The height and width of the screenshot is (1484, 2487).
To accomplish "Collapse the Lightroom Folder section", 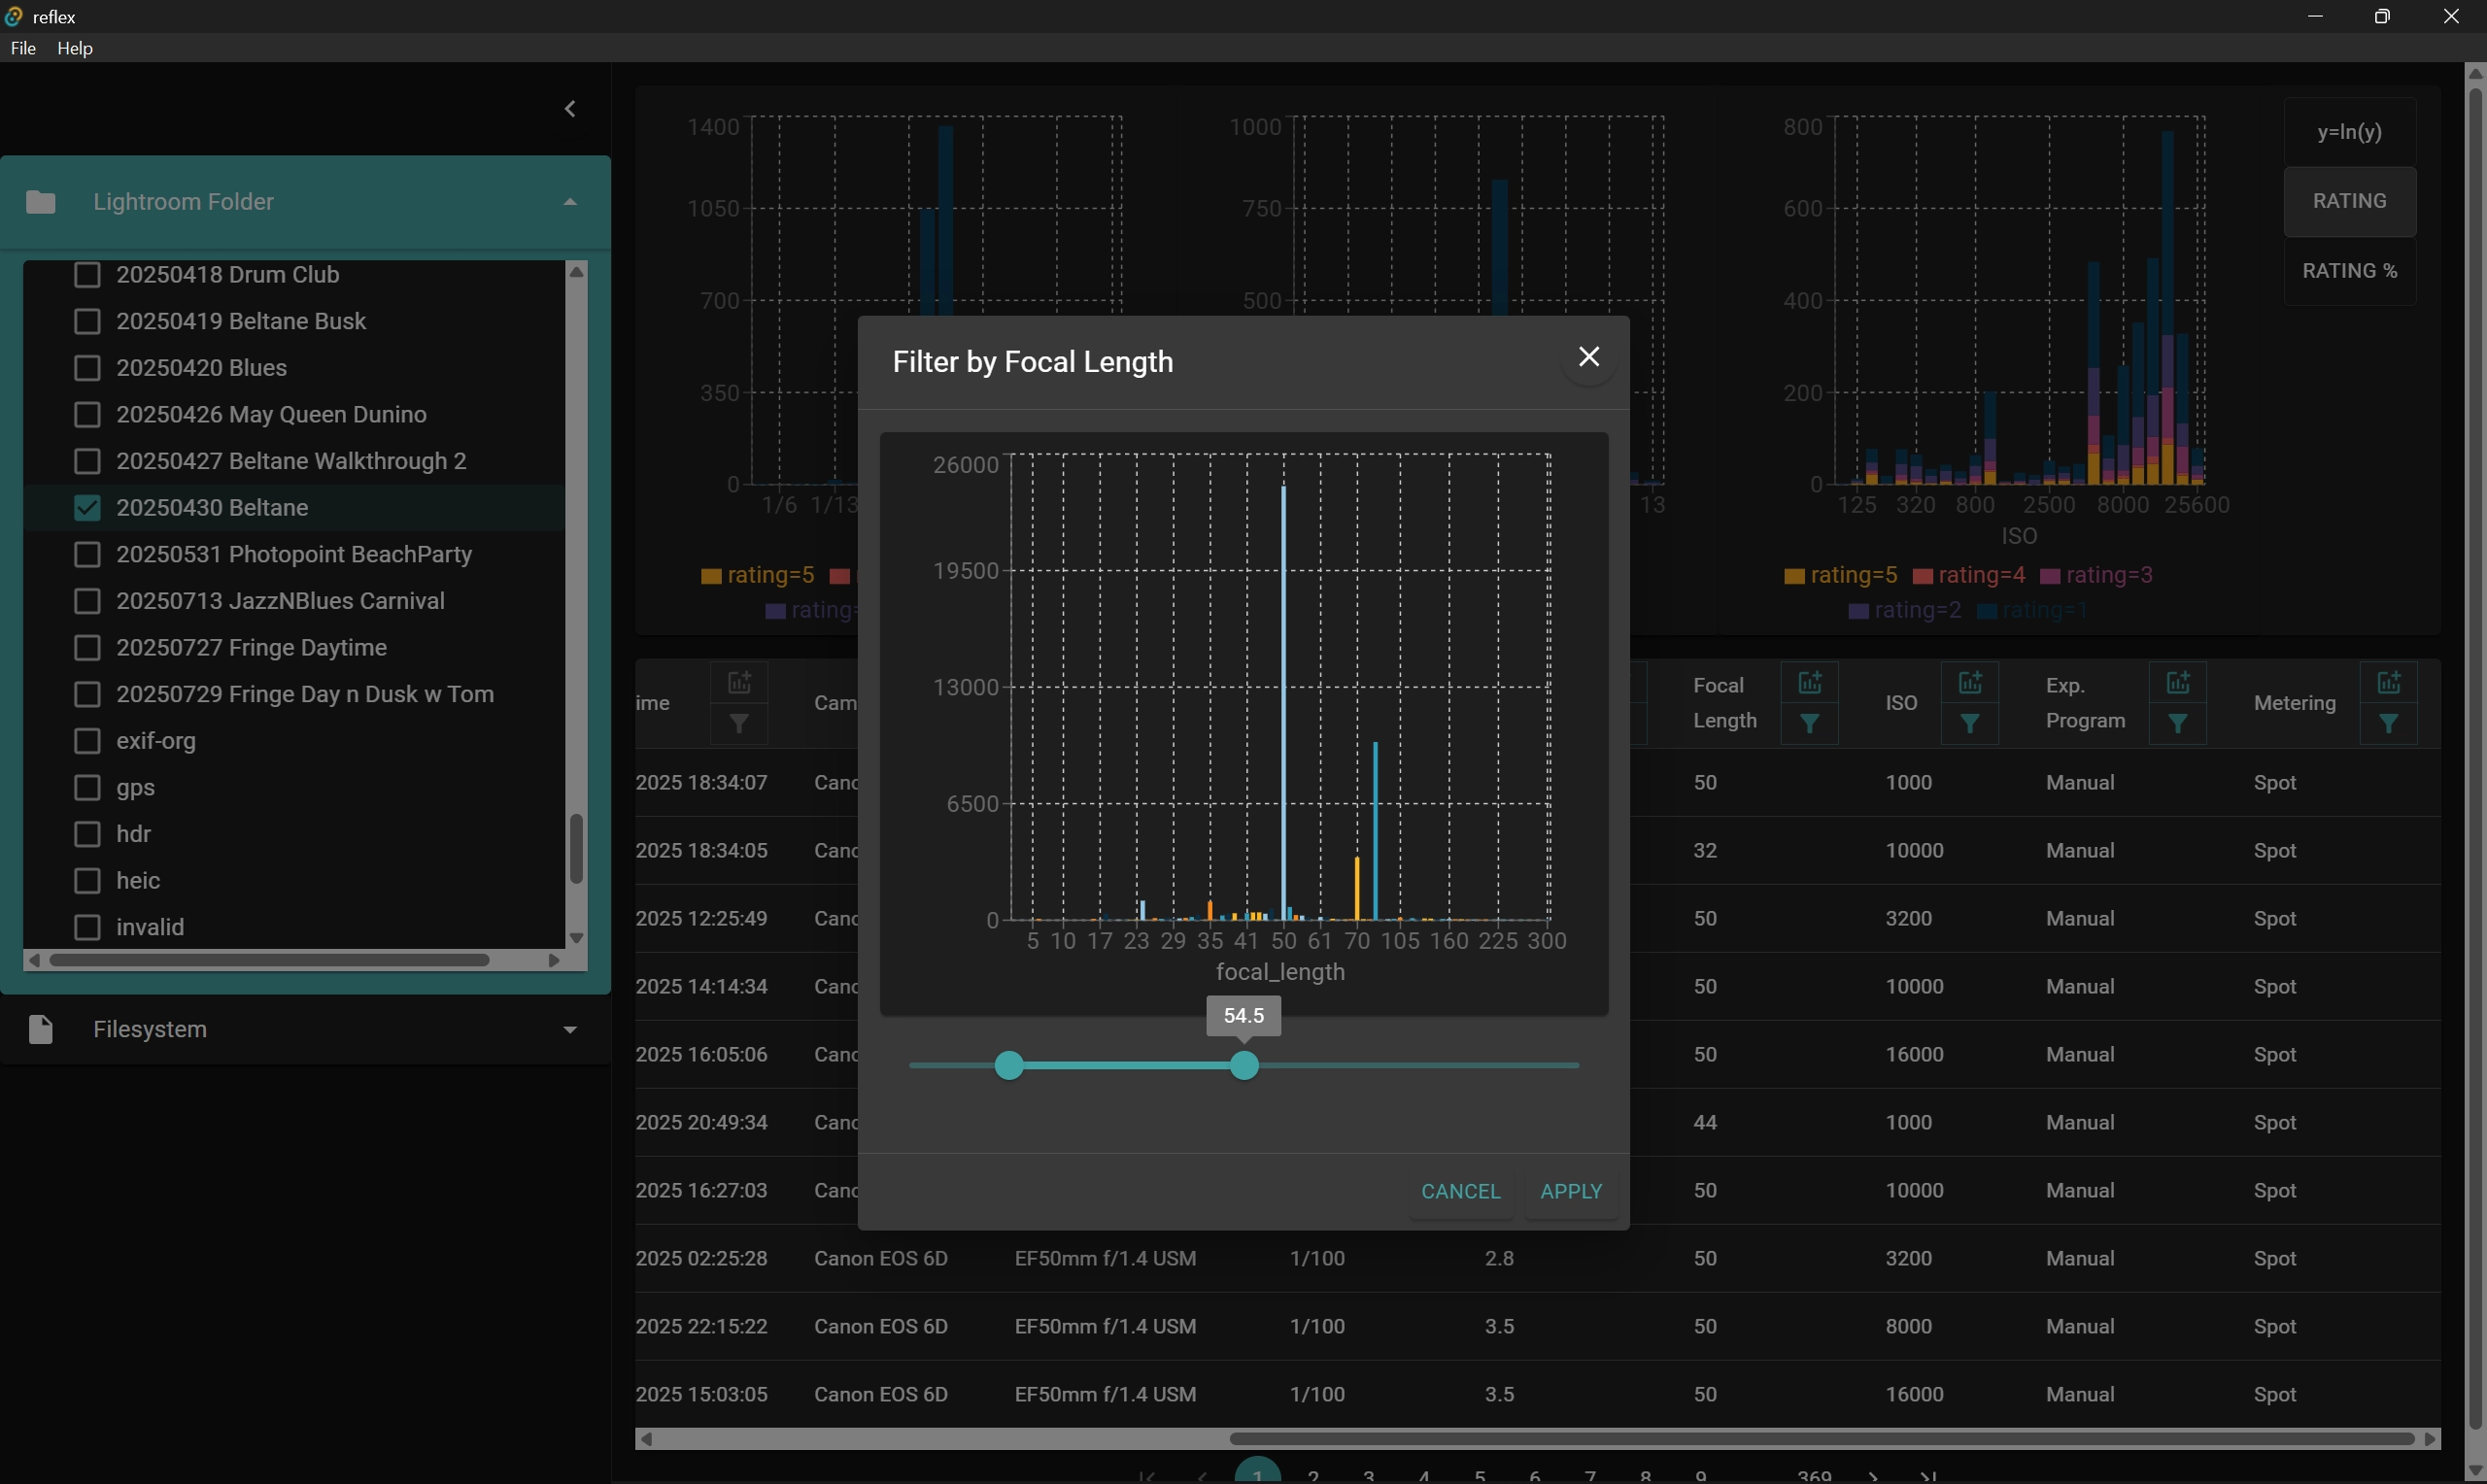I will pos(570,202).
